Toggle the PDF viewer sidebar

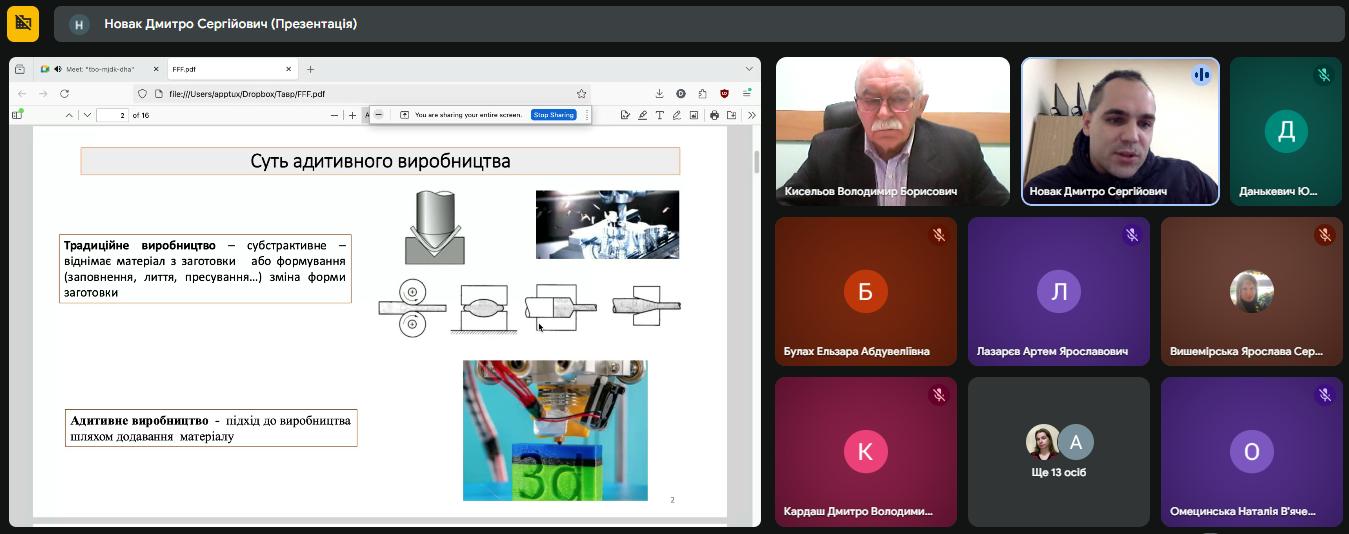click(x=17, y=115)
